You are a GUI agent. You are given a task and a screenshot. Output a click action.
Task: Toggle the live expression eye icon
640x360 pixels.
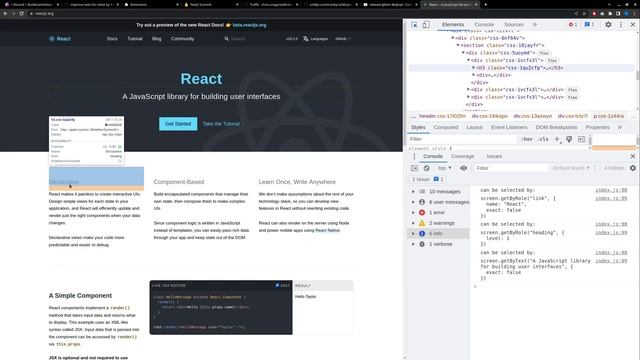pos(463,168)
